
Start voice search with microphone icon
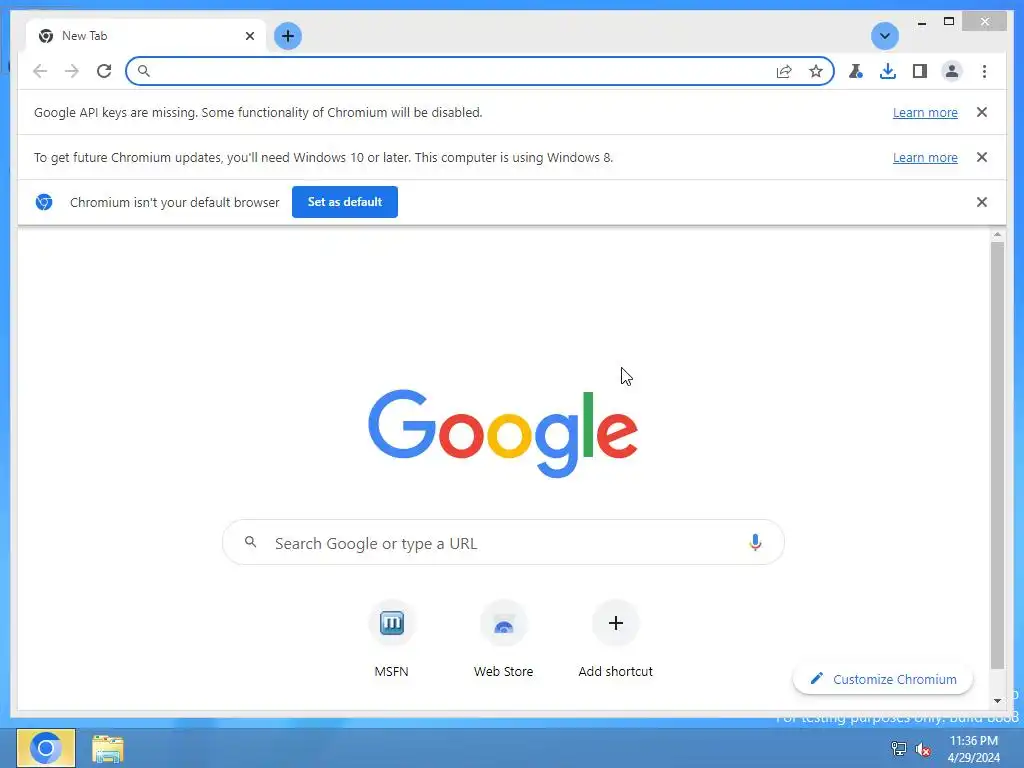click(755, 542)
